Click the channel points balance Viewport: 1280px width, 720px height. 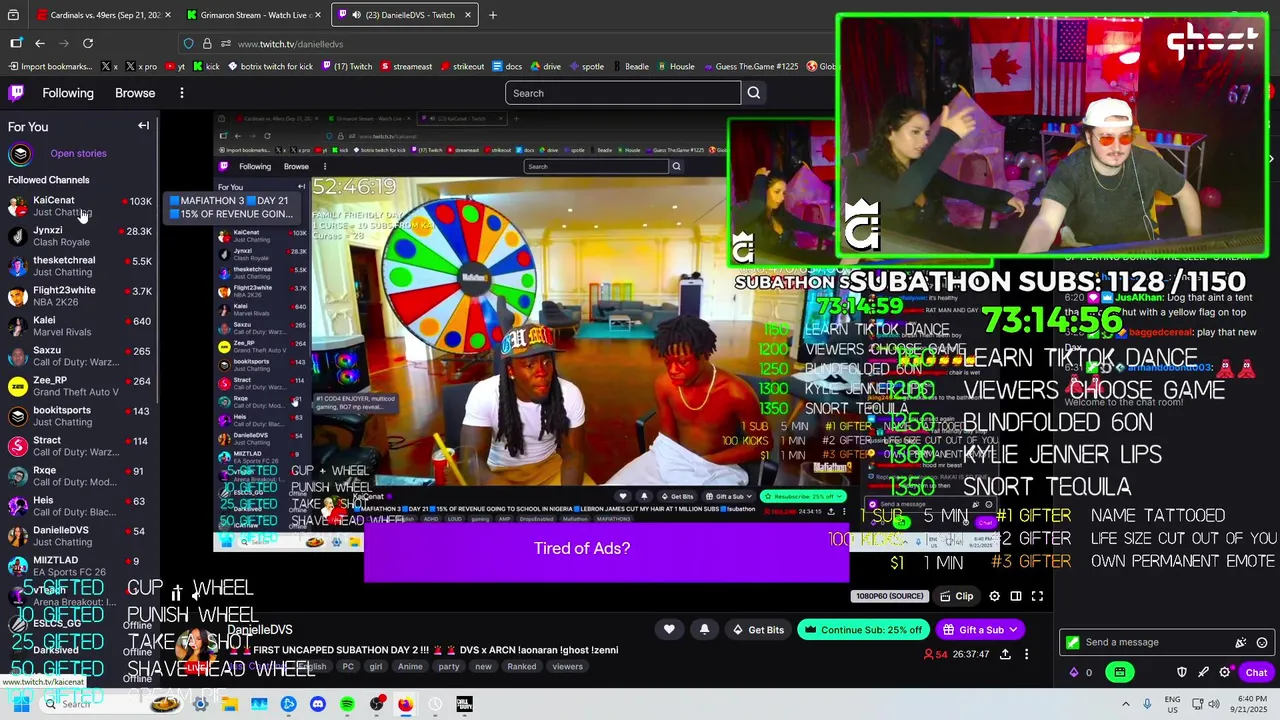[1082, 672]
